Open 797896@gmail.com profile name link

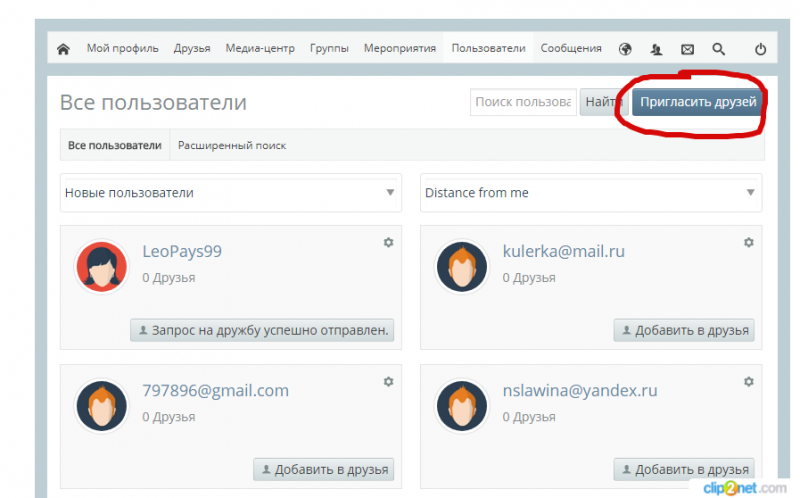pyautogui.click(x=215, y=390)
